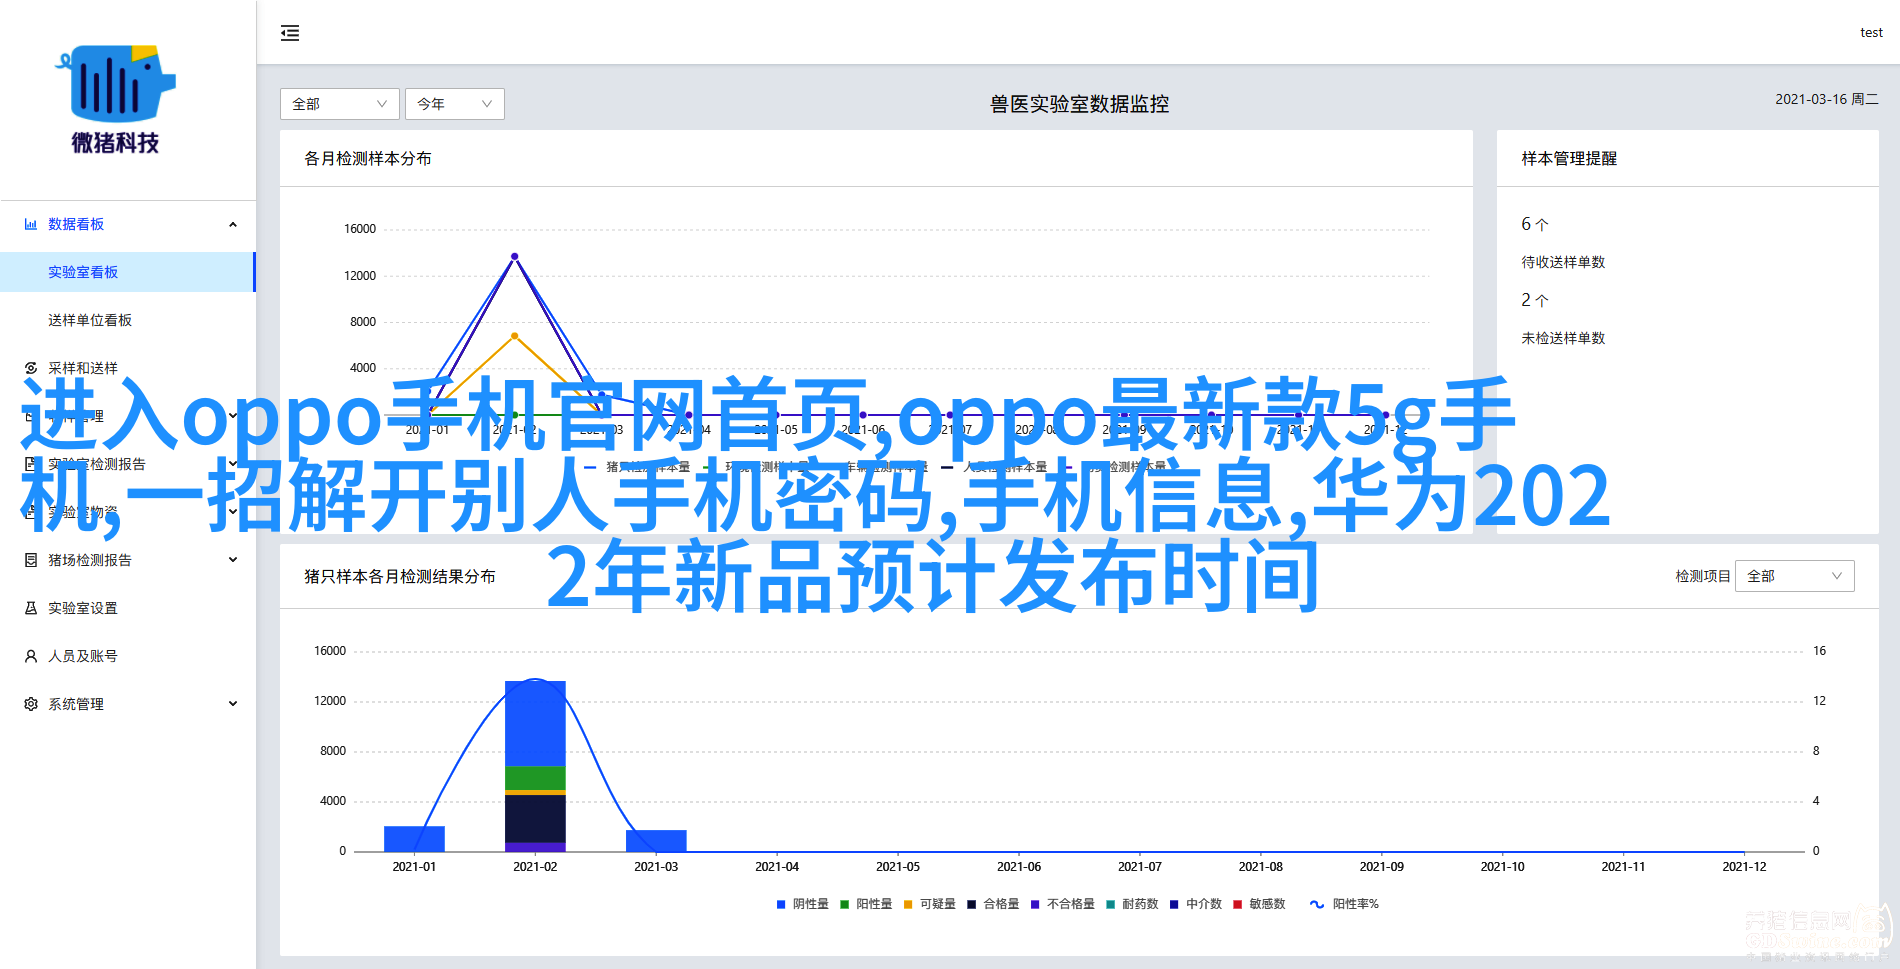Open 实验室设置 via its flask icon

[x=31, y=608]
